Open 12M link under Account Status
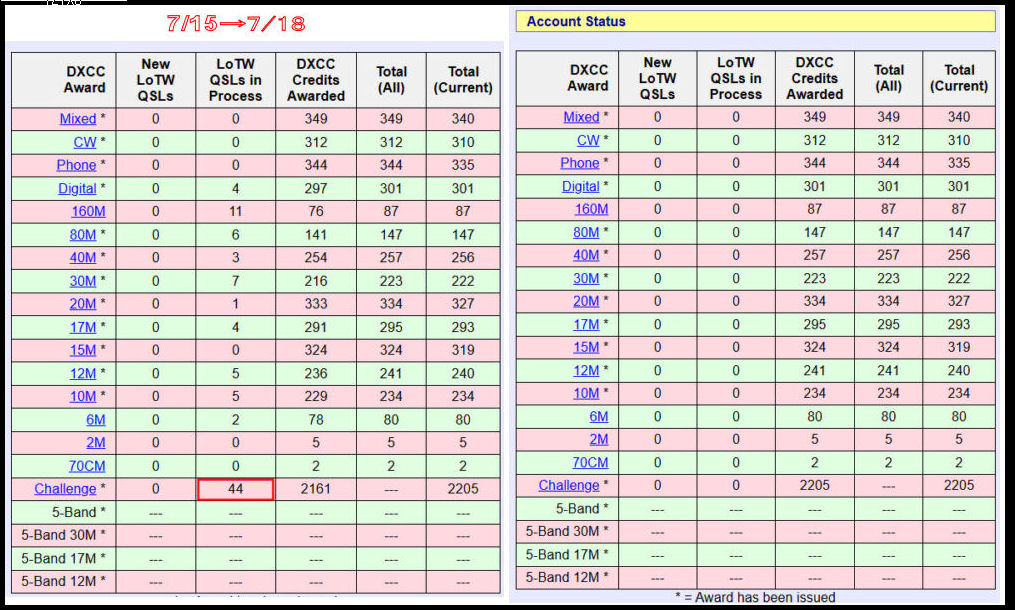 click(x=586, y=370)
